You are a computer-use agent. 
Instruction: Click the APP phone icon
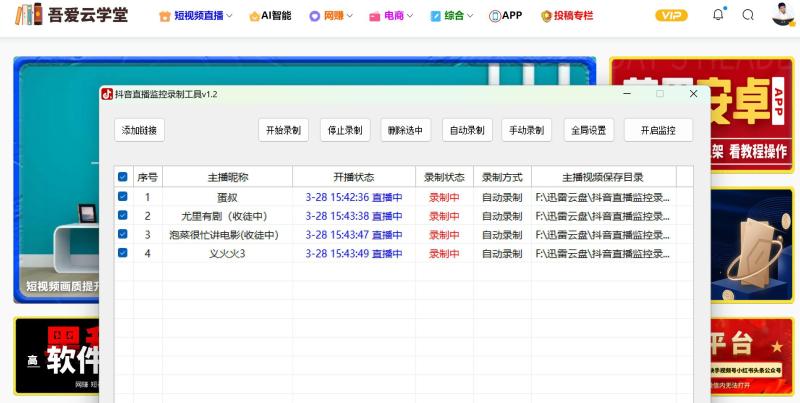pos(494,16)
